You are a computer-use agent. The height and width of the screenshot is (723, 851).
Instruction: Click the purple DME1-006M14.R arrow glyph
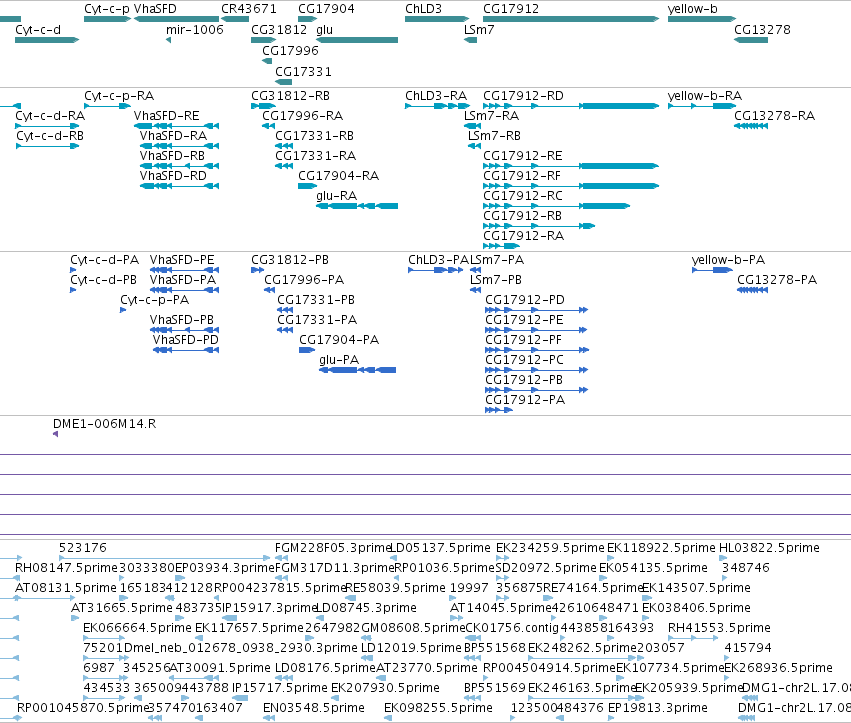click(x=55, y=434)
